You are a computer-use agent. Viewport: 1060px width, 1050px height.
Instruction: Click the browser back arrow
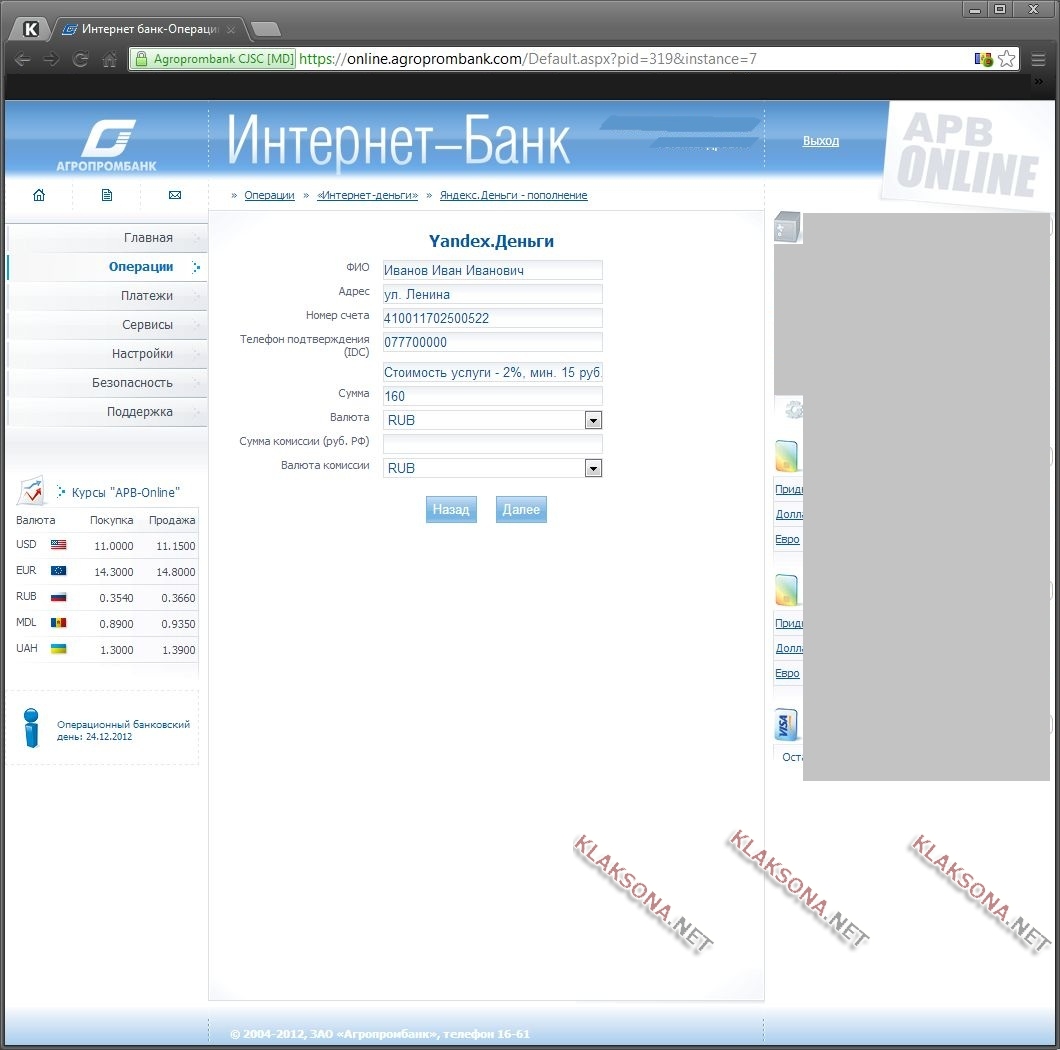[22, 59]
